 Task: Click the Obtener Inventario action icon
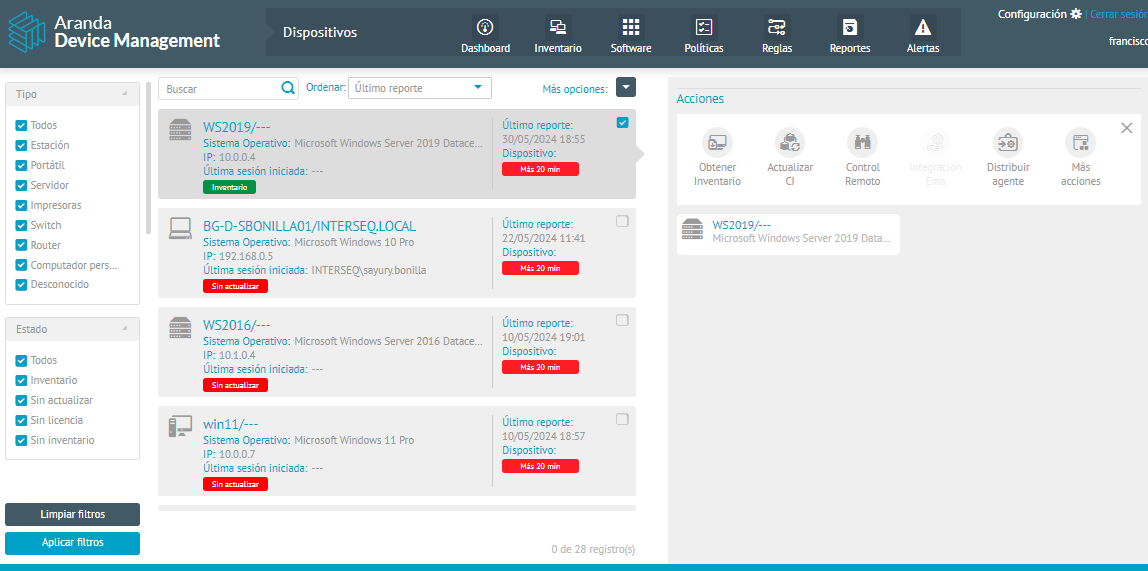[717, 143]
